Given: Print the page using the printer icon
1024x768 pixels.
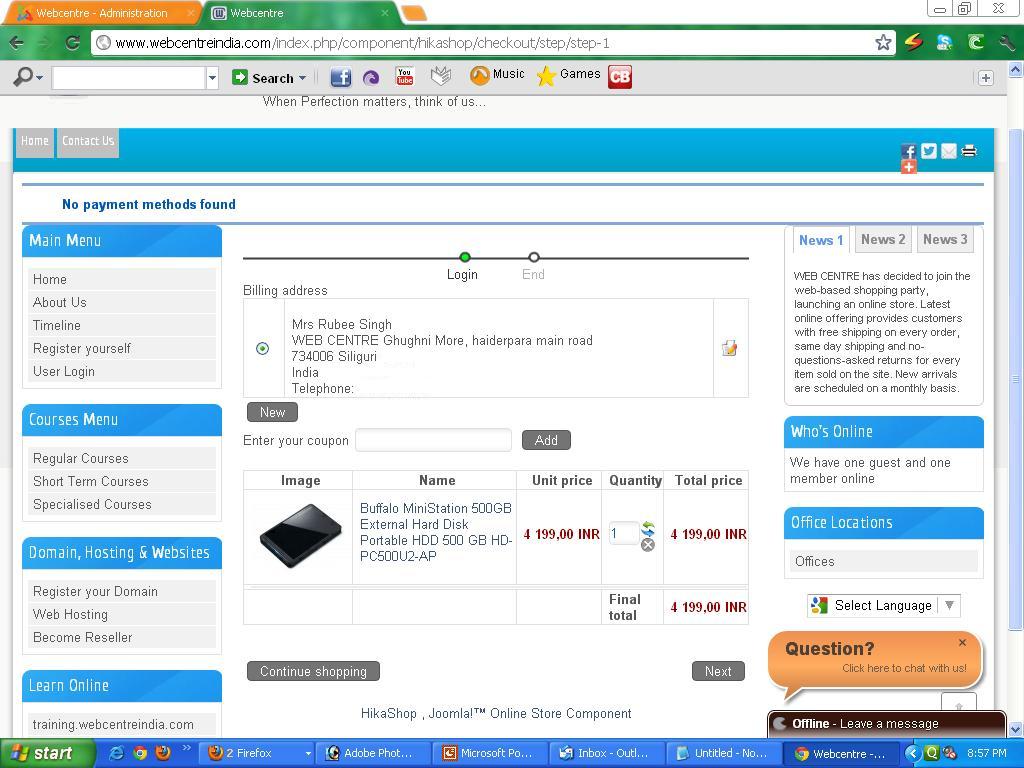Looking at the screenshot, I should [x=969, y=151].
